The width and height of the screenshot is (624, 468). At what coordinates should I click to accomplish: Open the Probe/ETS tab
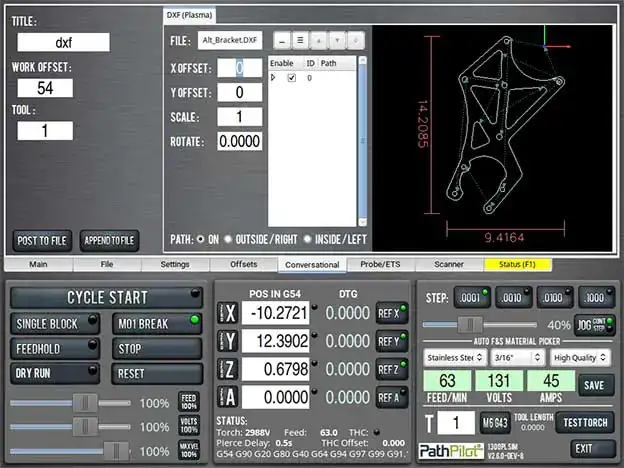[x=380, y=264]
